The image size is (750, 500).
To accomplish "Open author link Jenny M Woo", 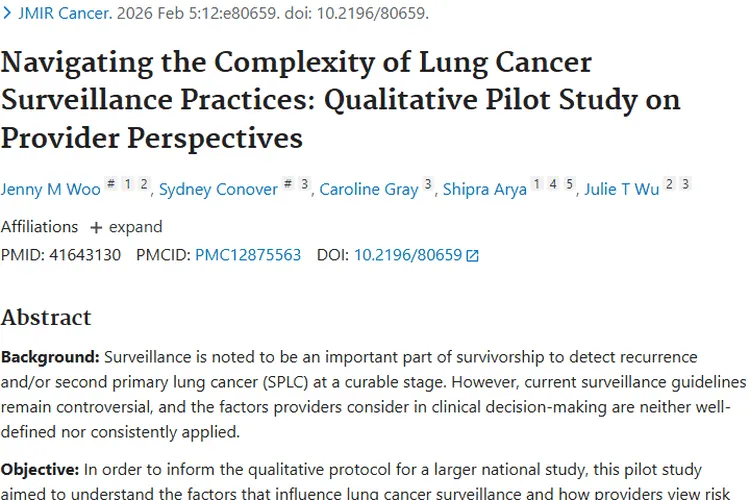I will coord(48,189).
